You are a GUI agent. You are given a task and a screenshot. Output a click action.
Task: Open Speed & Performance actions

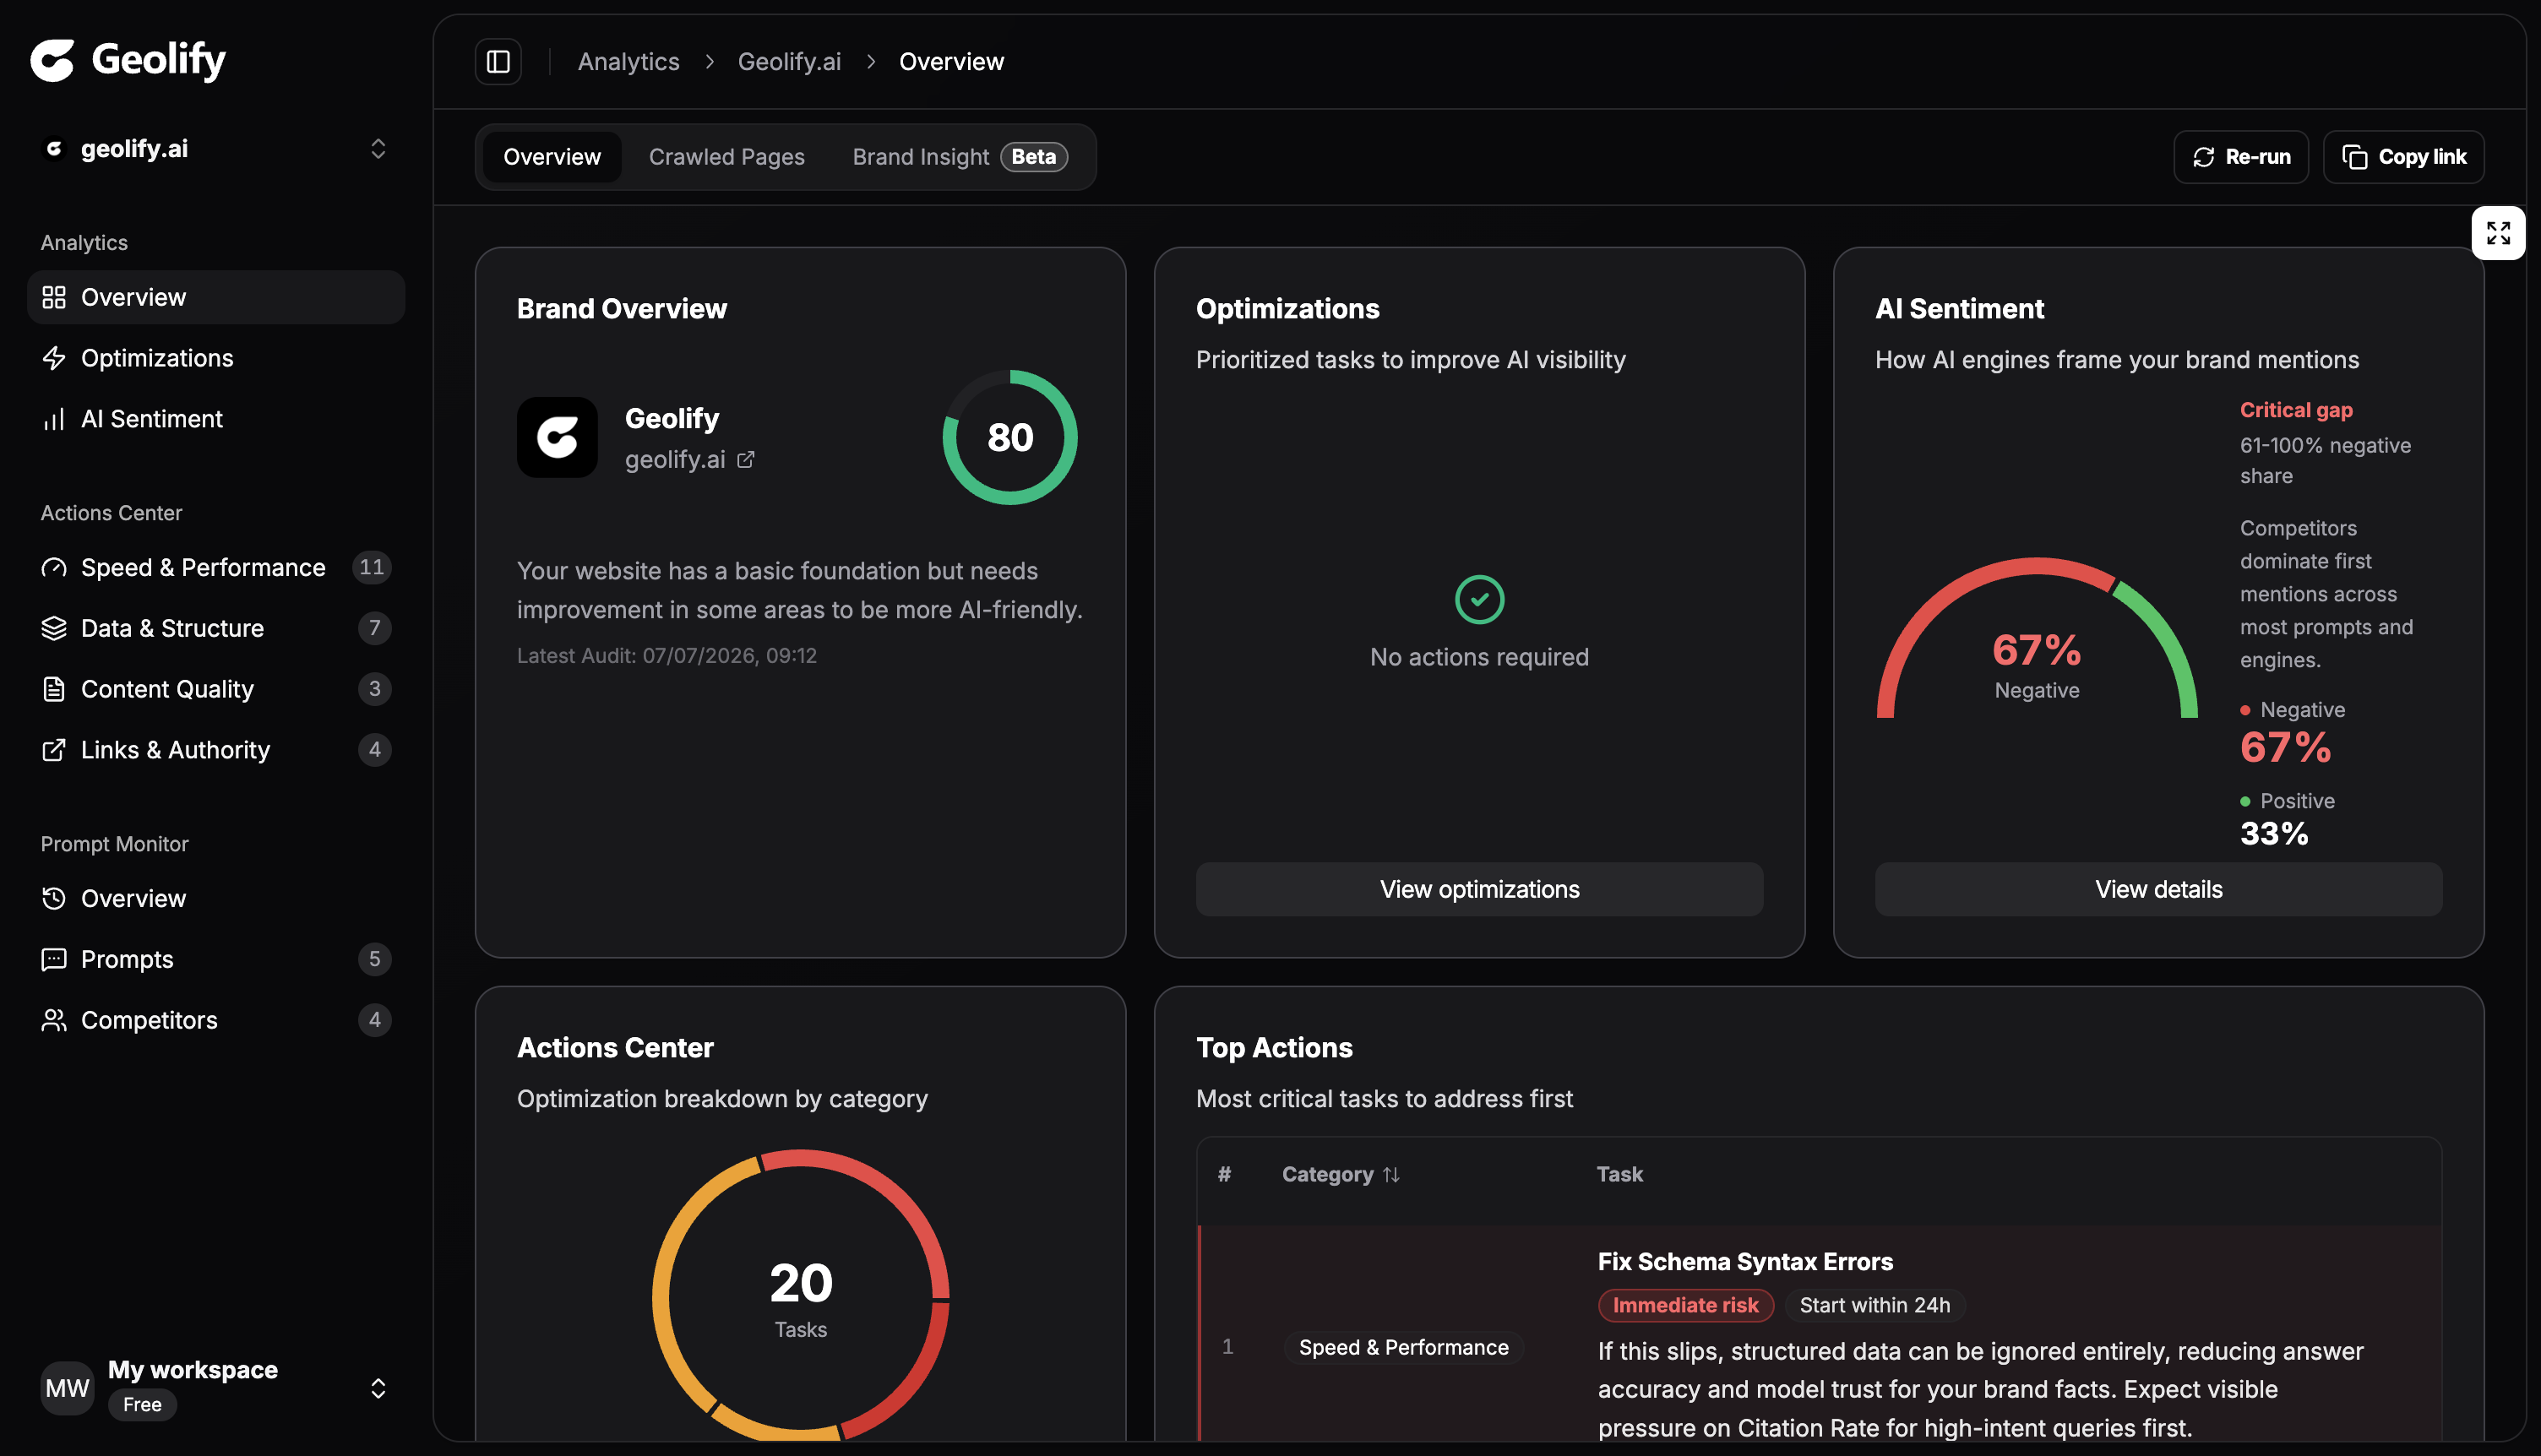click(x=216, y=568)
